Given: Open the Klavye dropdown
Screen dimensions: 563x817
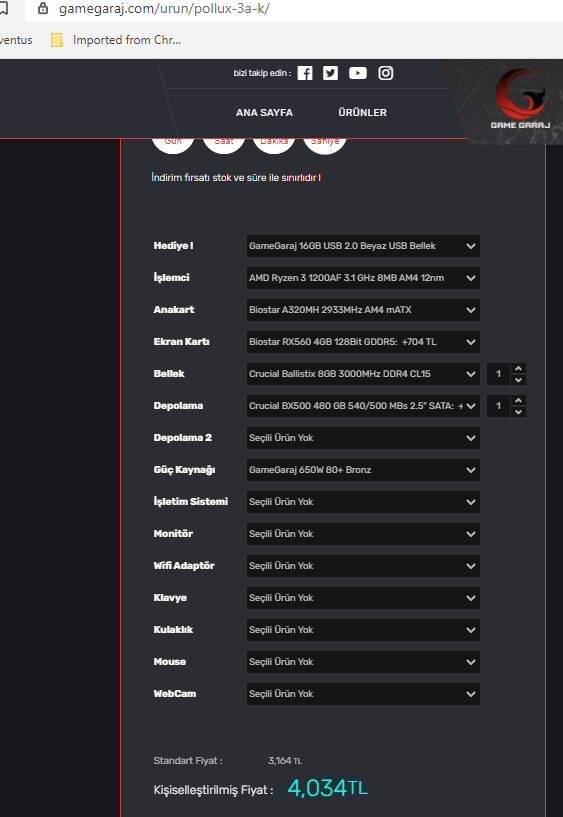Looking at the screenshot, I should point(363,598).
